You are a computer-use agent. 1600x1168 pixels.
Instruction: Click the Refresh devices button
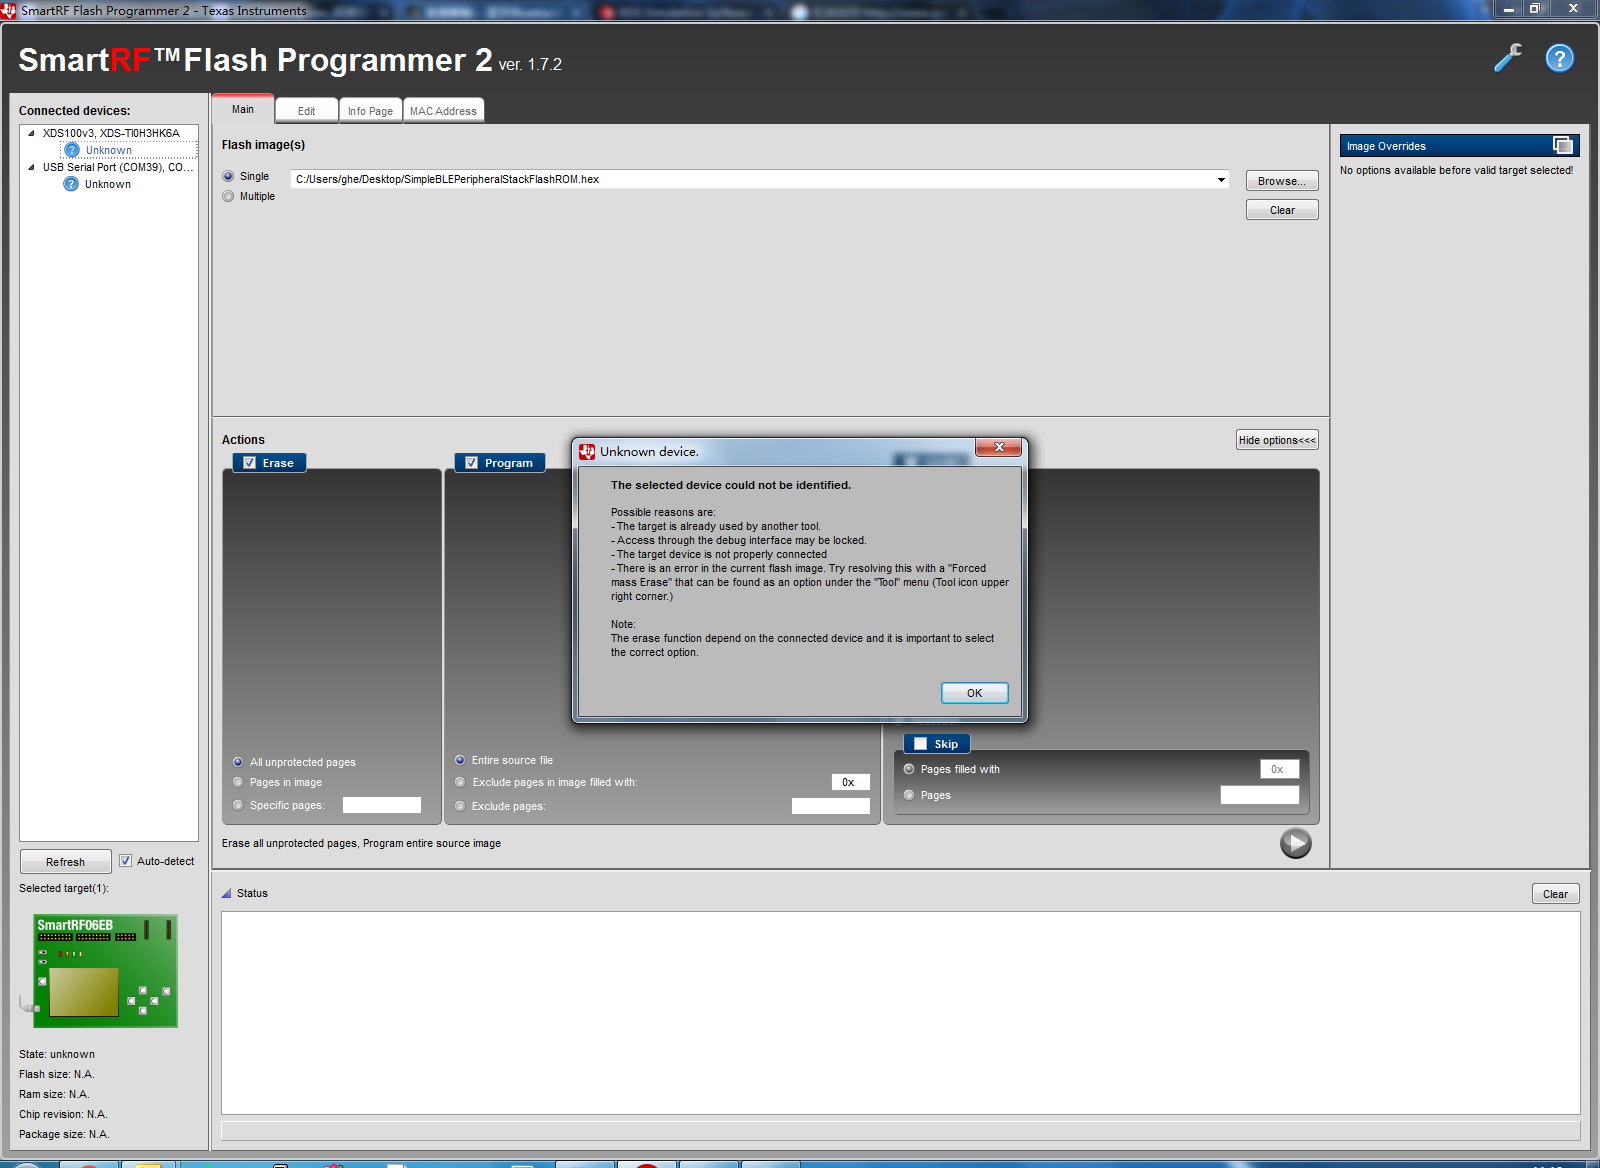tap(65, 862)
